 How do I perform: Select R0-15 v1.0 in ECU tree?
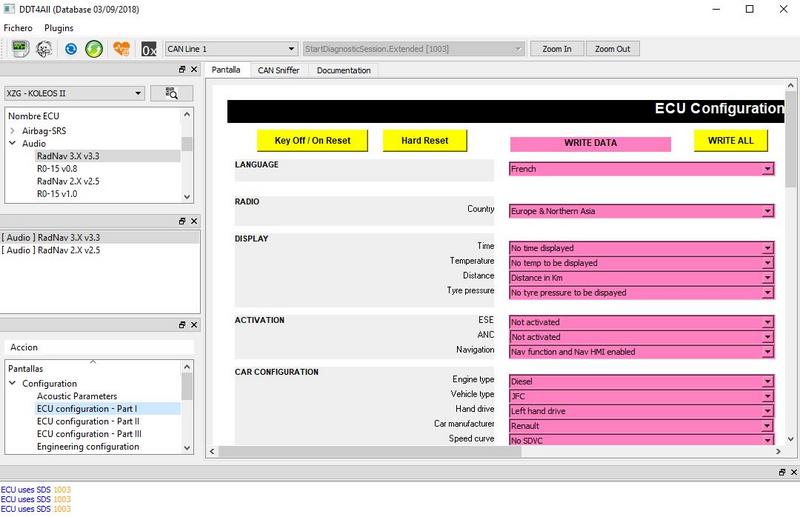[x=57, y=194]
